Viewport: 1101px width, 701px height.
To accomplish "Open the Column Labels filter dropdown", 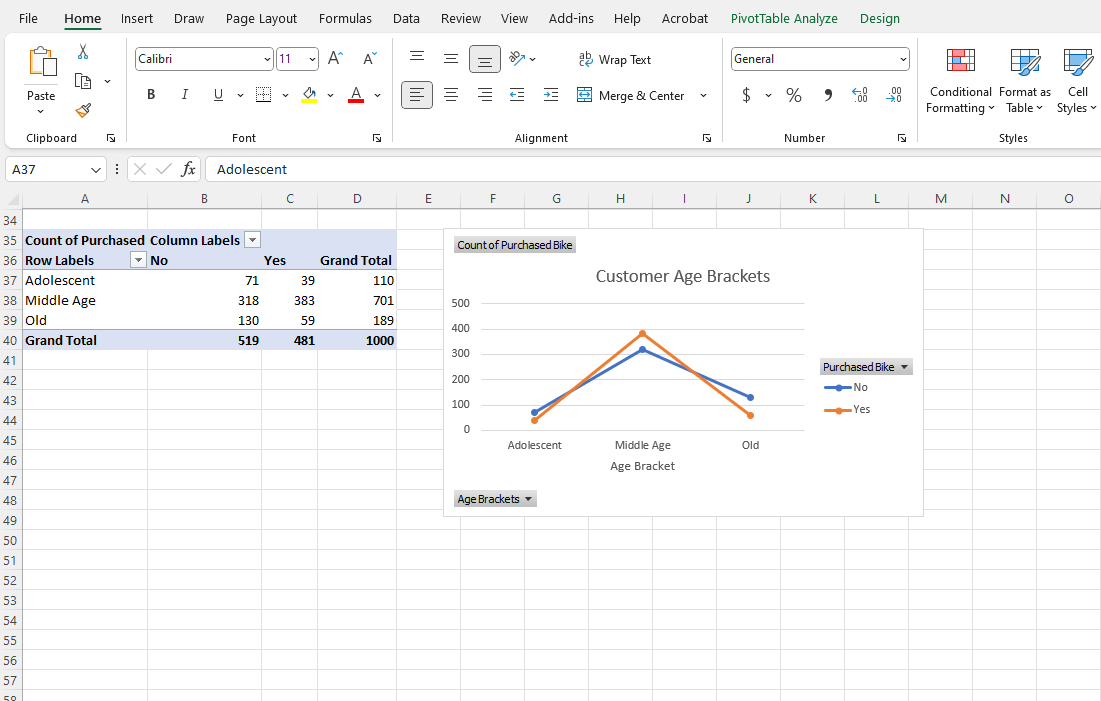I will click(x=252, y=240).
